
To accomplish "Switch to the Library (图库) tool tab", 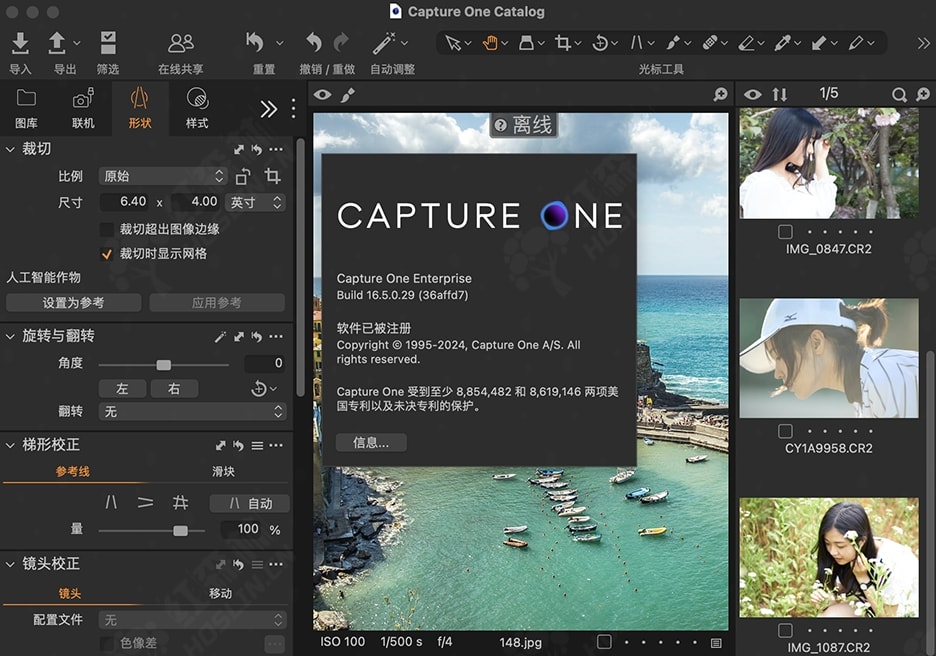I will 26,107.
